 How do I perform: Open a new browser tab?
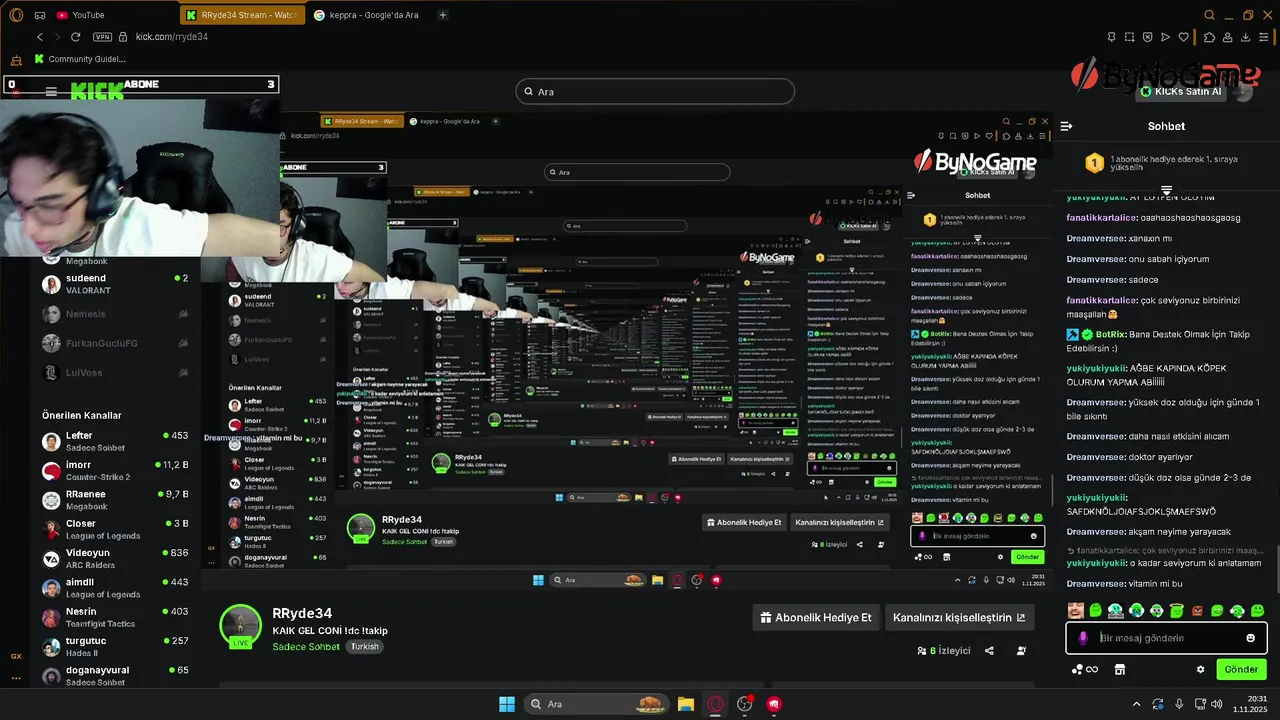click(x=443, y=15)
